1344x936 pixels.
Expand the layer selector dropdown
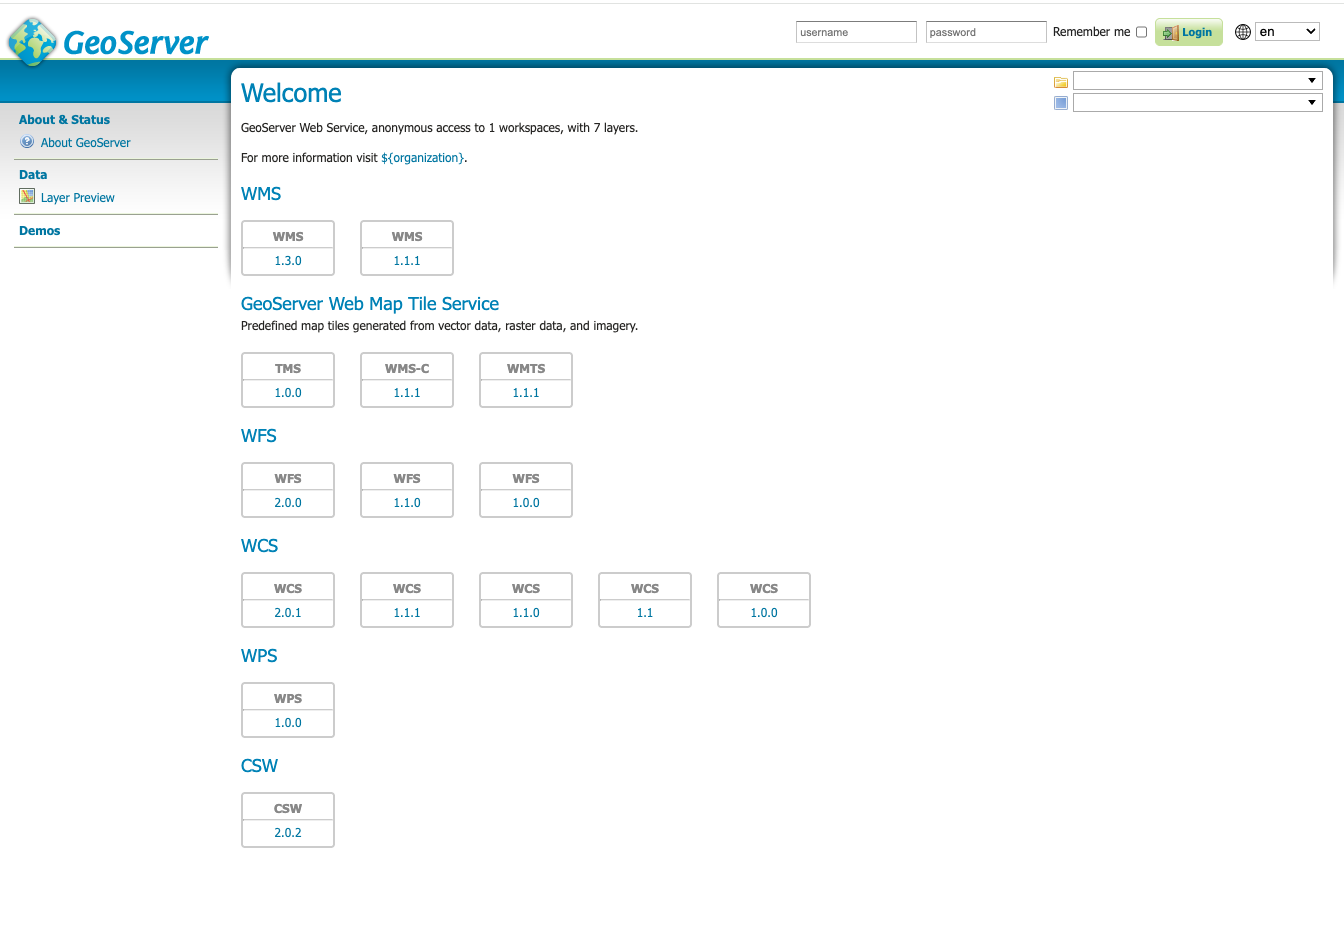click(x=1197, y=103)
